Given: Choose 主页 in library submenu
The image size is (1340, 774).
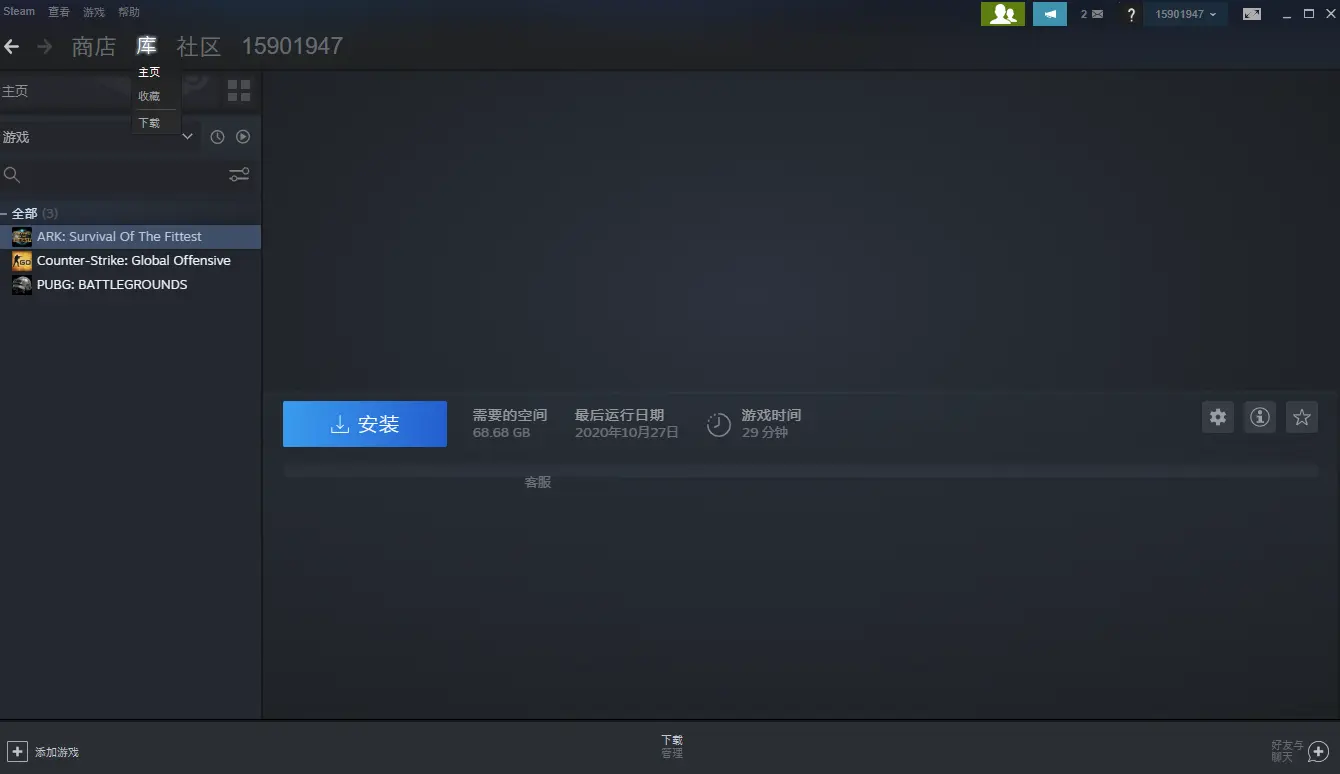Looking at the screenshot, I should click(149, 72).
